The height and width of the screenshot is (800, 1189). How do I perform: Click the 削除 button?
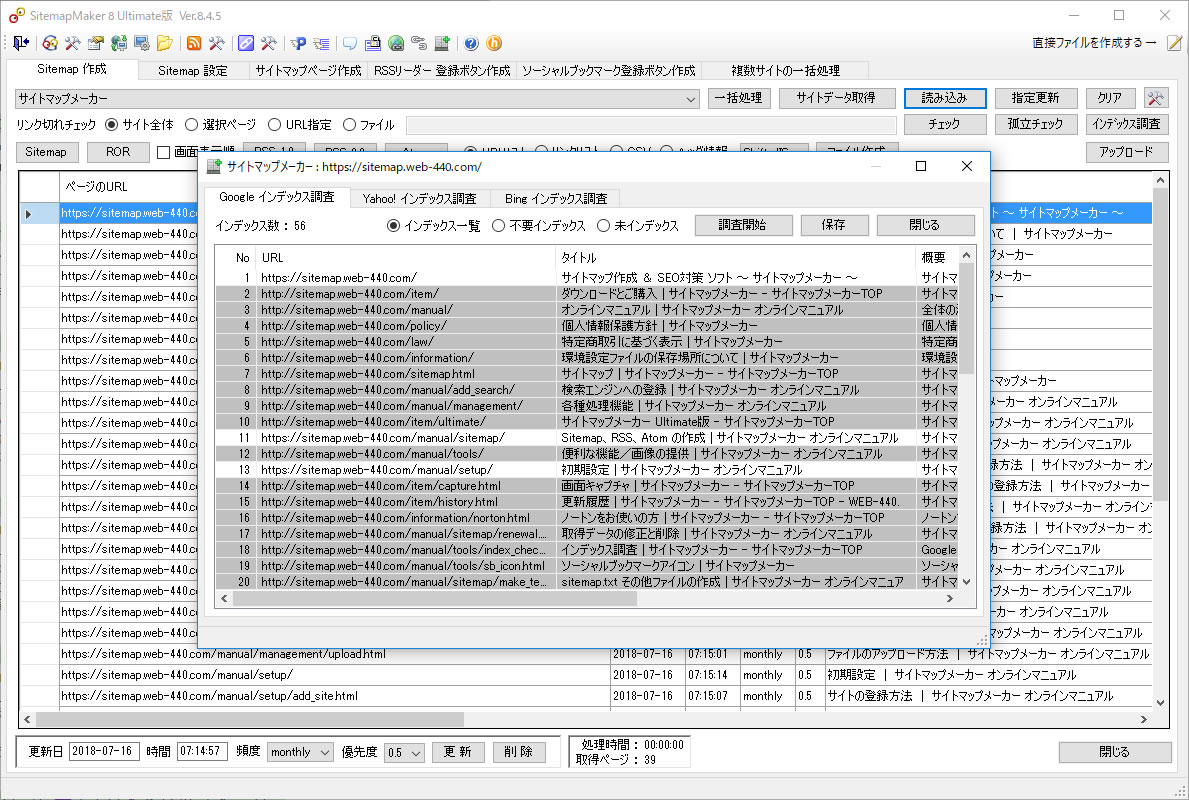519,752
